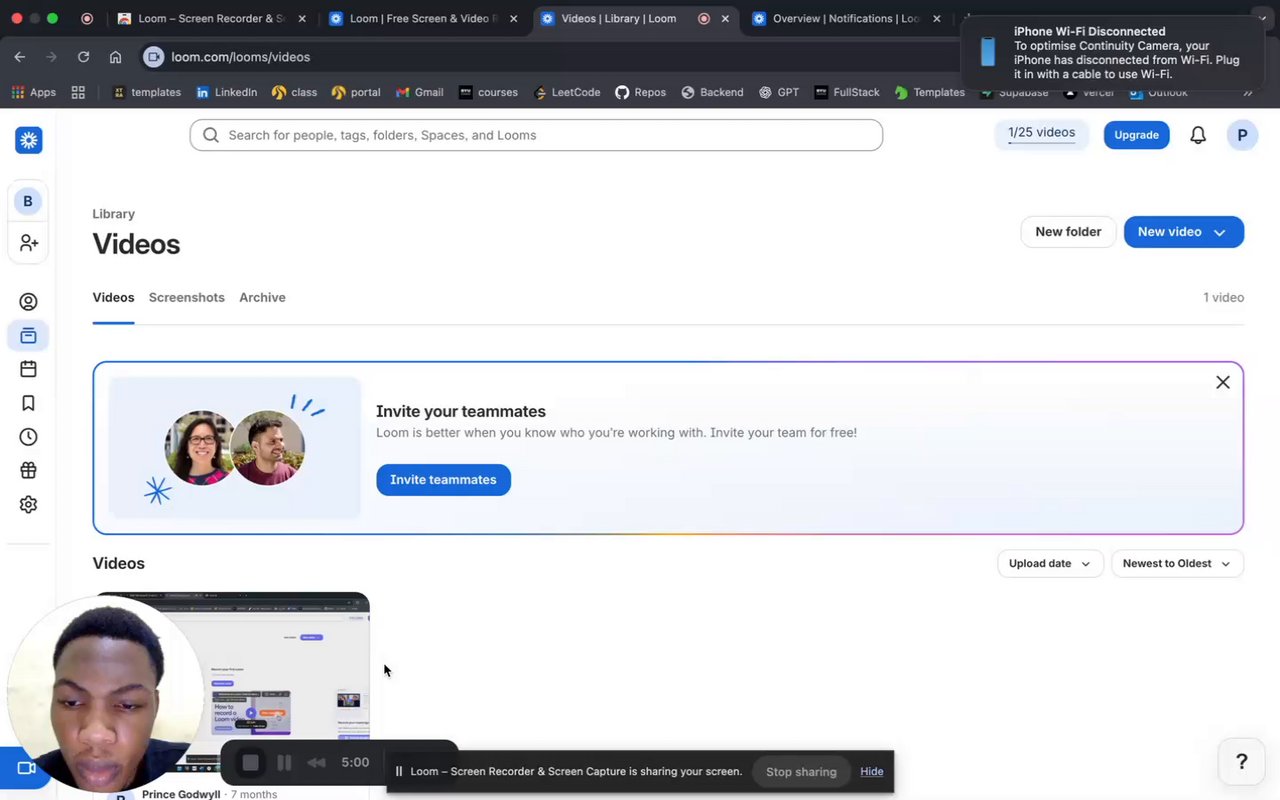Open the P account avatar menu
The width and height of the screenshot is (1280, 800).
pos(1242,135)
